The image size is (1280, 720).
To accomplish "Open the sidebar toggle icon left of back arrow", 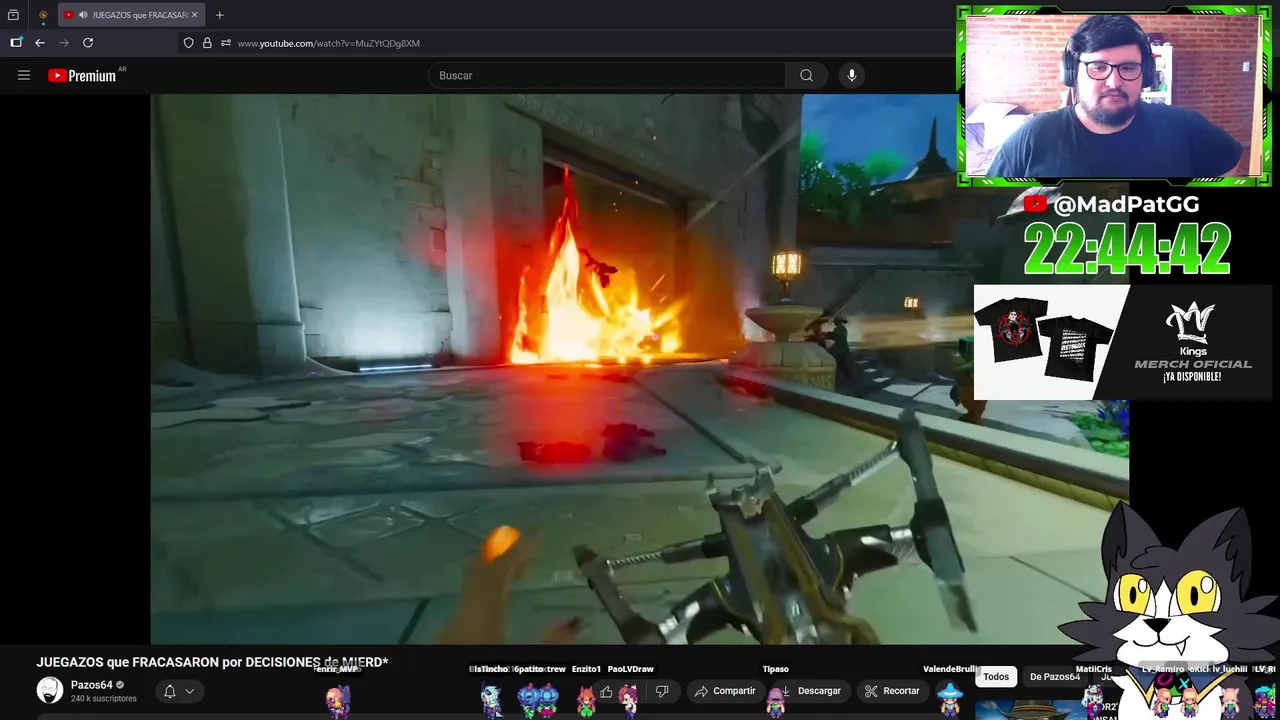I will coord(16,43).
